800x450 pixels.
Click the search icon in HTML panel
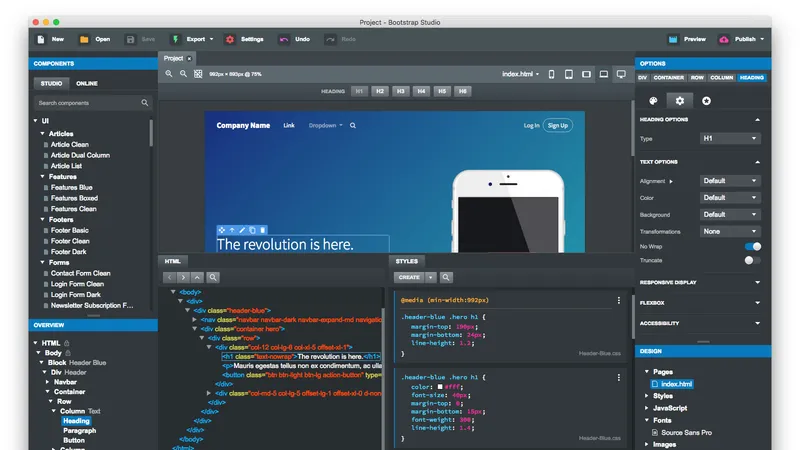click(x=213, y=277)
